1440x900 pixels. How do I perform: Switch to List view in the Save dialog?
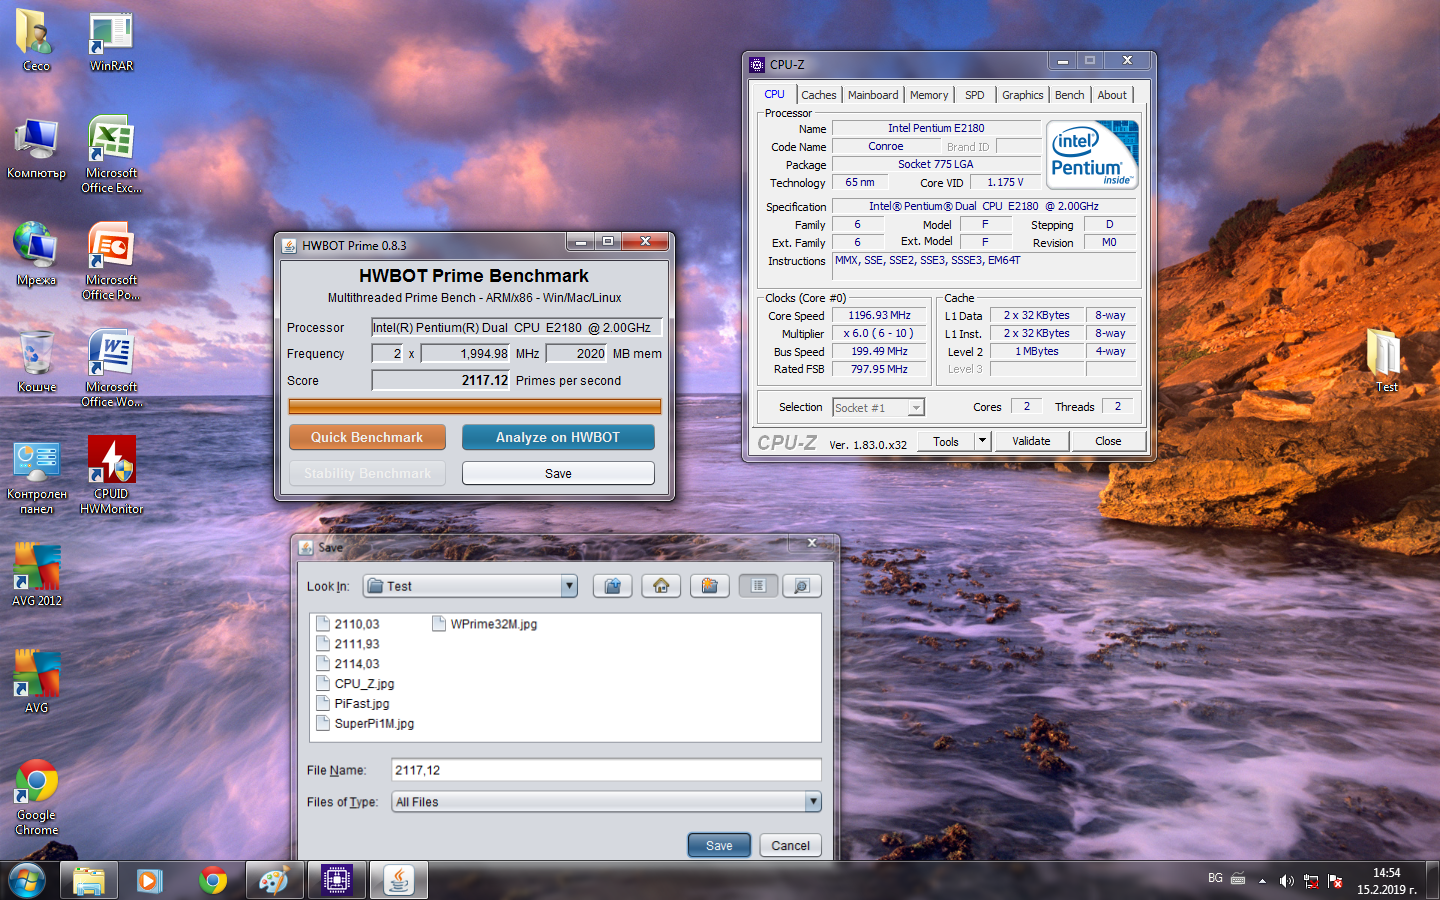click(759, 586)
